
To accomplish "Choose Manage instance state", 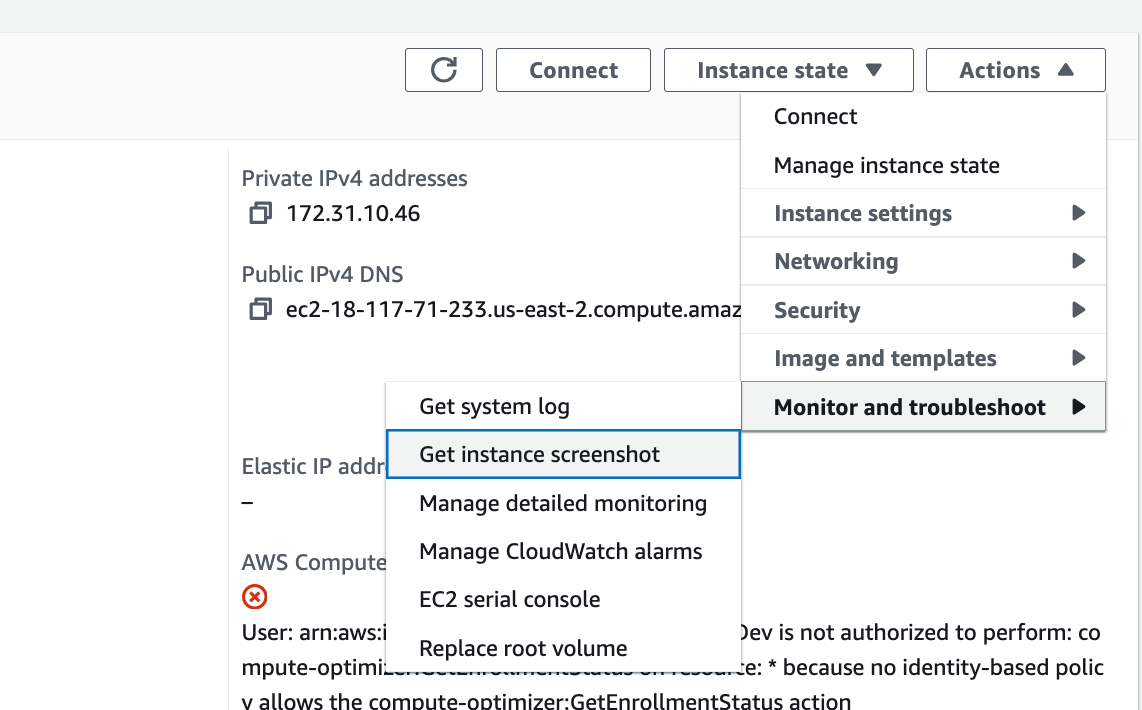I will pos(886,165).
